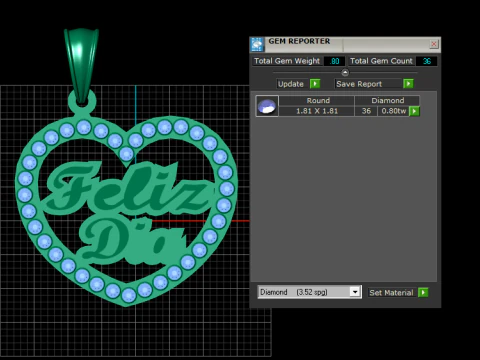Click the Gem Reporter title bar icon

pos(257,44)
